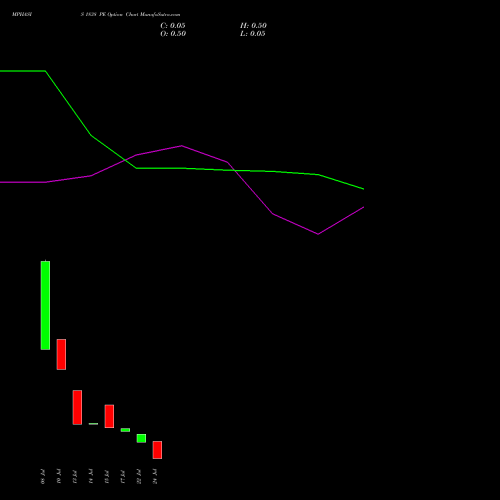500x500 pixels.
Task: Click the first date label on the axis
Action: 43,476
